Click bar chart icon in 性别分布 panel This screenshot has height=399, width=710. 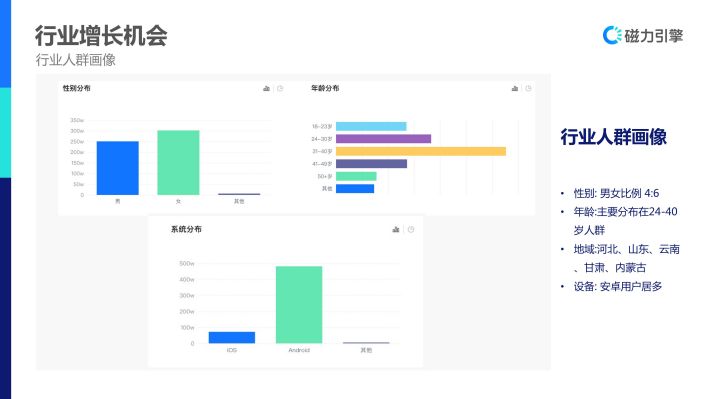pyautogui.click(x=266, y=88)
